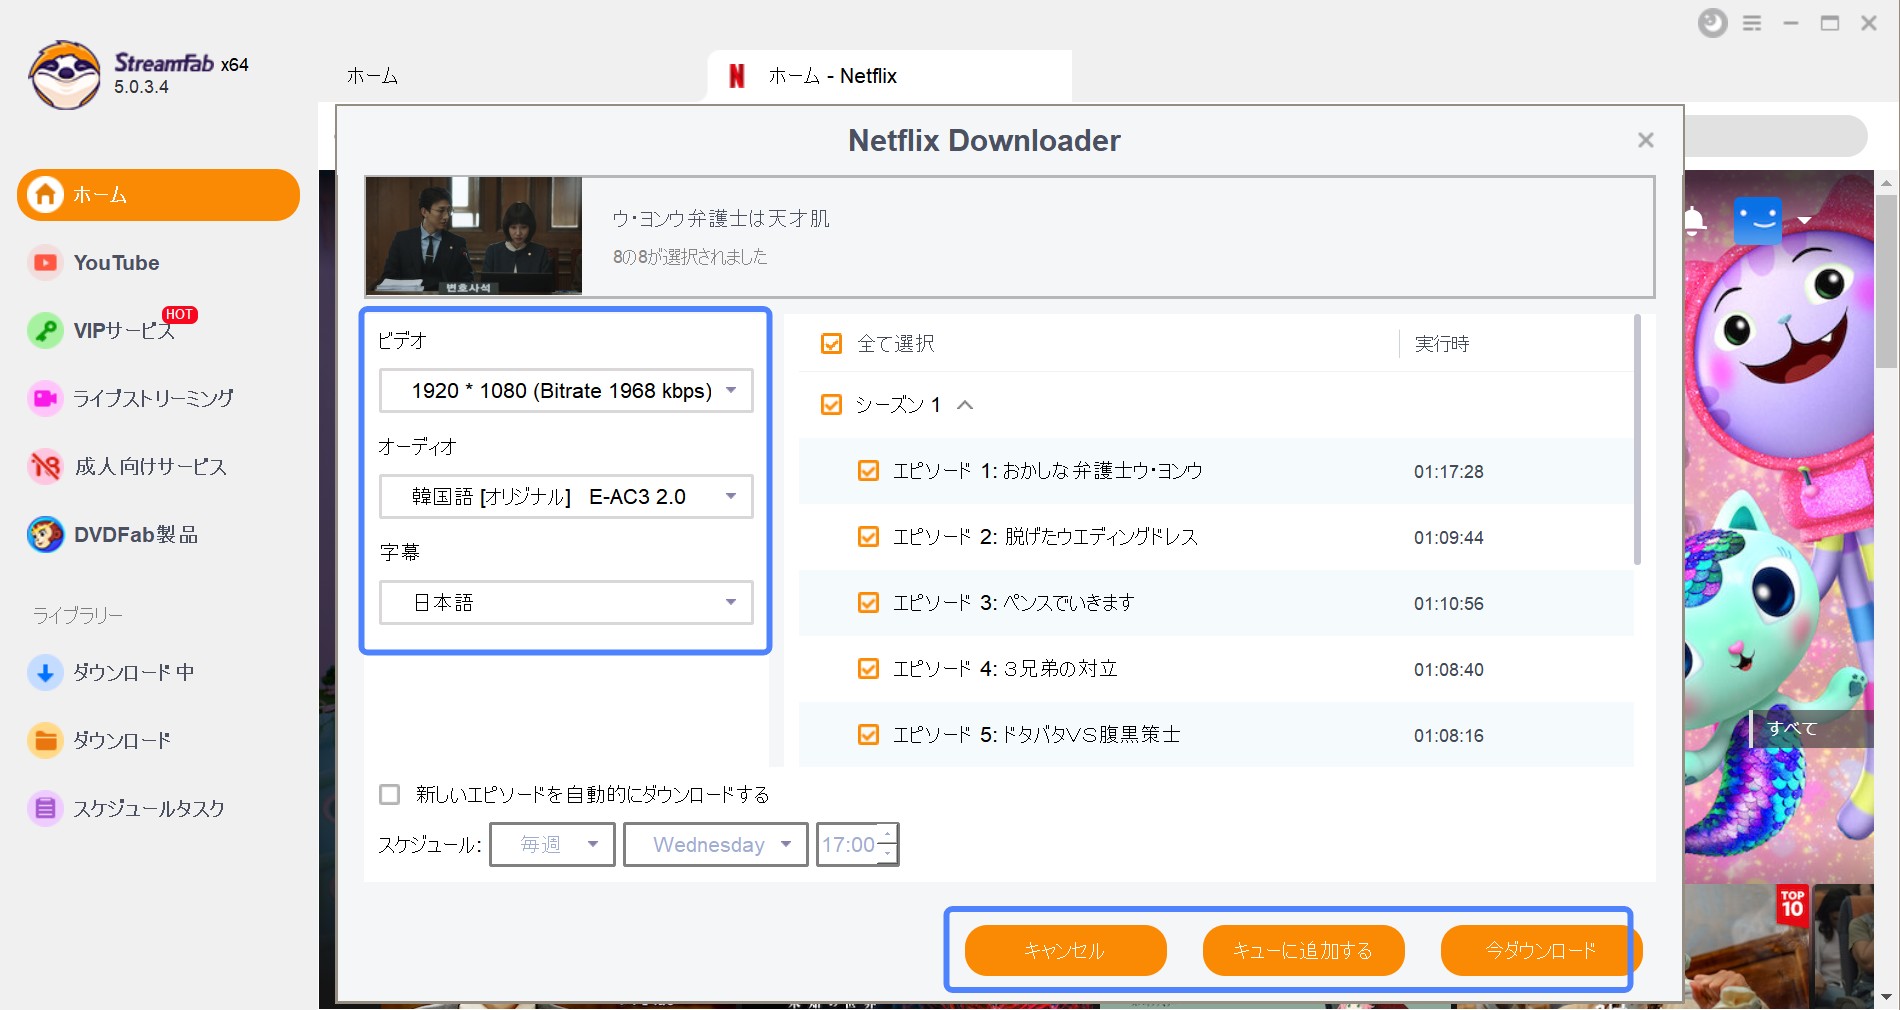The image size is (1900, 1010).
Task: Uncheck Episode 3 checkbox
Action: (868, 603)
